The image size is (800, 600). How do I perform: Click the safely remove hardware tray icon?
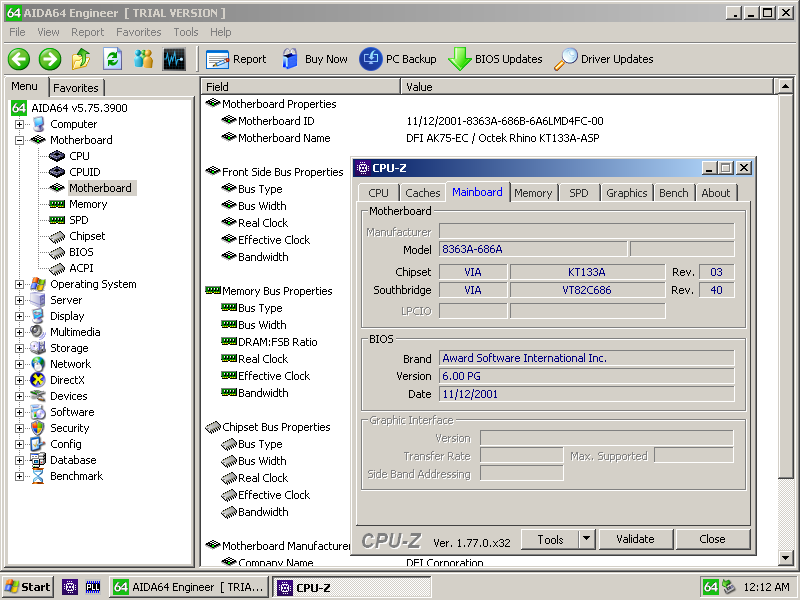coord(729,587)
